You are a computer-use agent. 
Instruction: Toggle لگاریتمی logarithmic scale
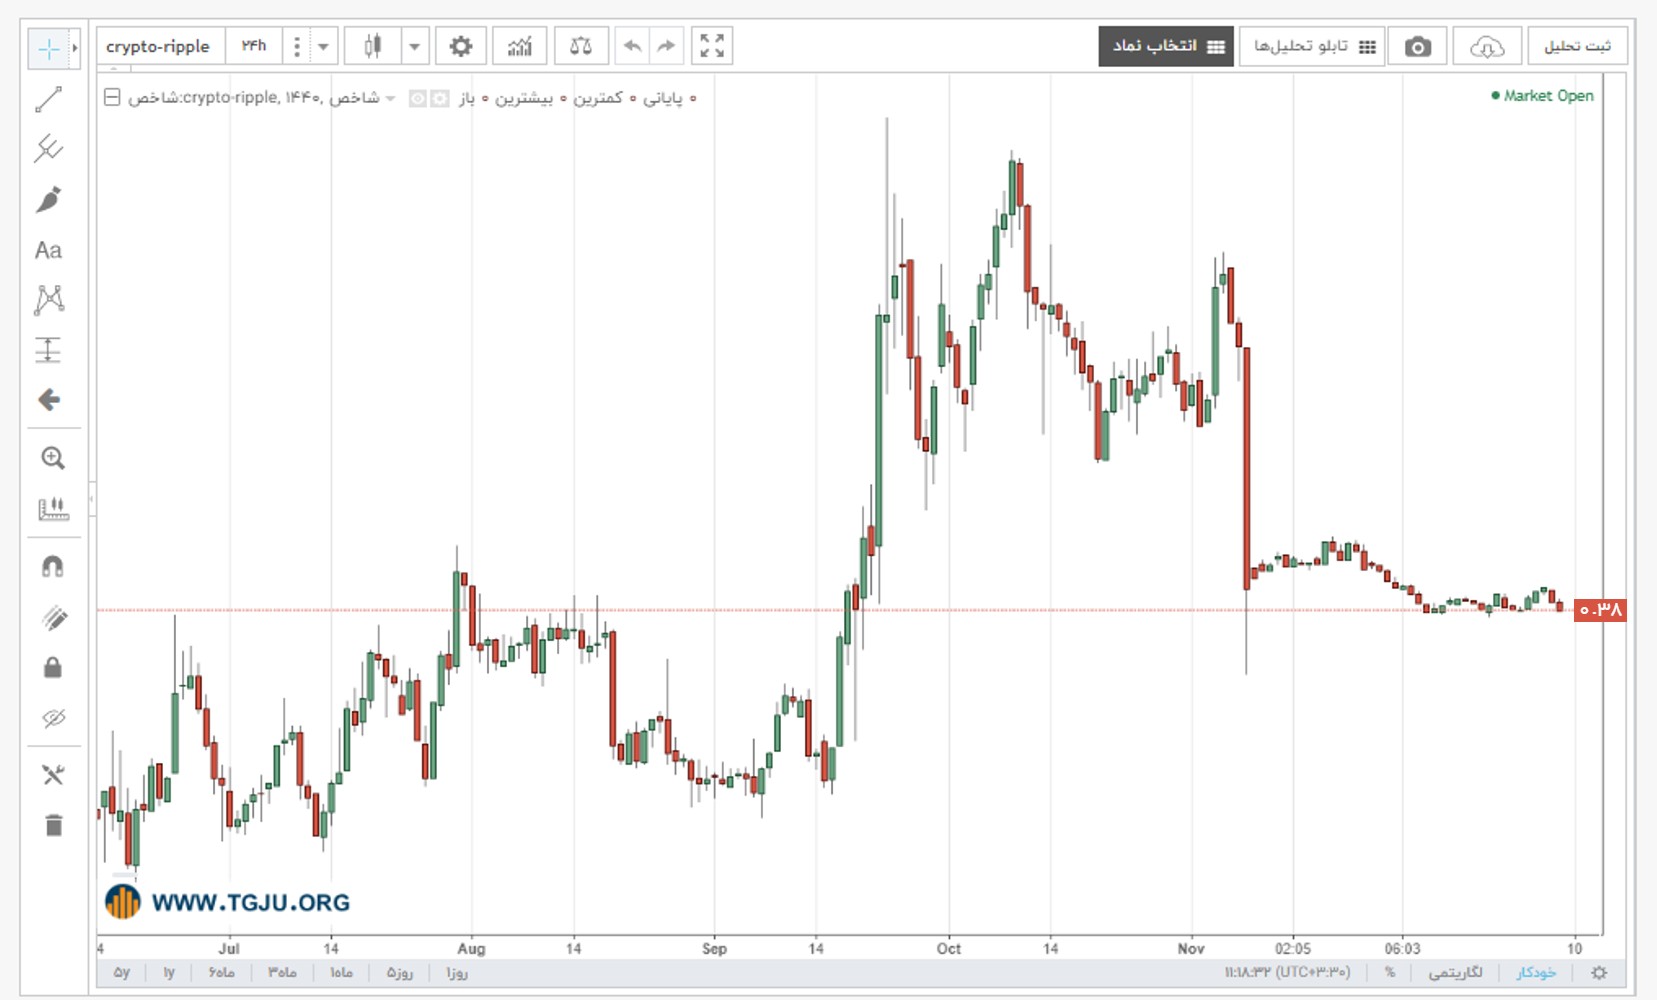pos(1456,972)
